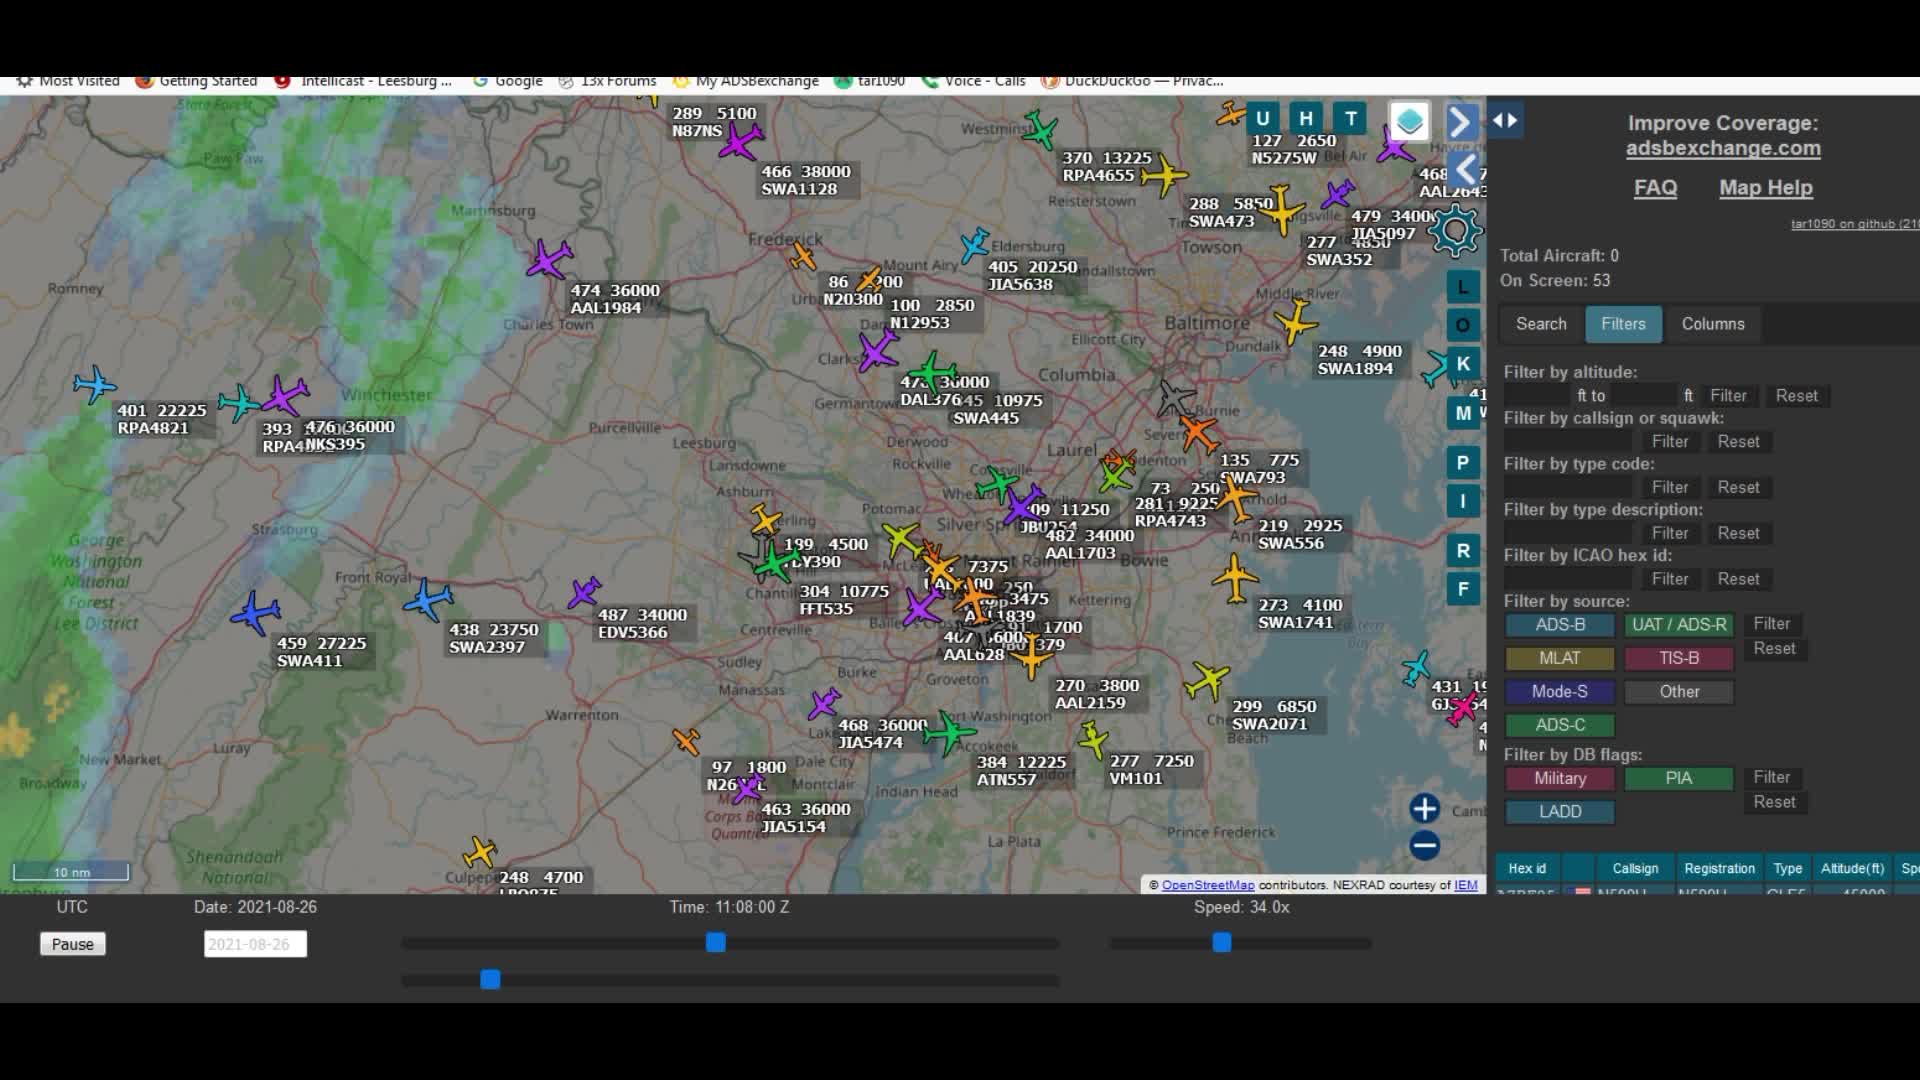Image resolution: width=1920 pixels, height=1080 pixels.
Task: Zoom in the map with the plus button
Action: tap(1425, 808)
